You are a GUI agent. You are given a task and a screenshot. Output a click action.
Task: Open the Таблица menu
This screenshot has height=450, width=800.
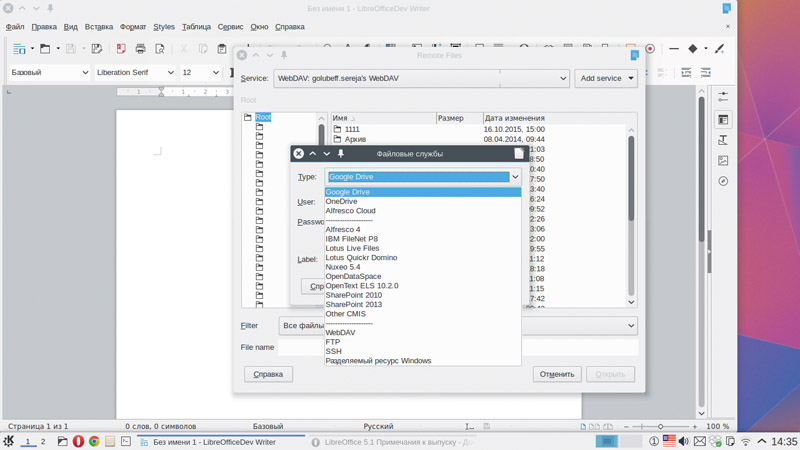(196, 27)
